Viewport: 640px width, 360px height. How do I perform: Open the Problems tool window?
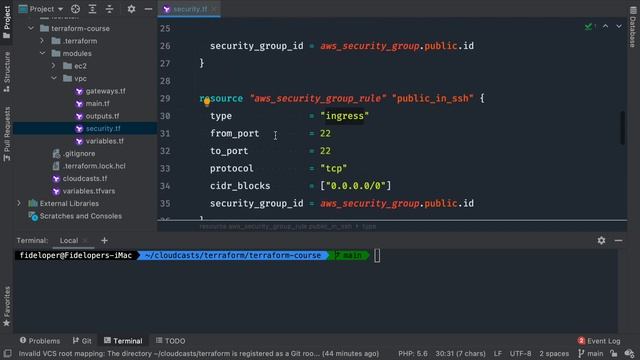[40, 340]
